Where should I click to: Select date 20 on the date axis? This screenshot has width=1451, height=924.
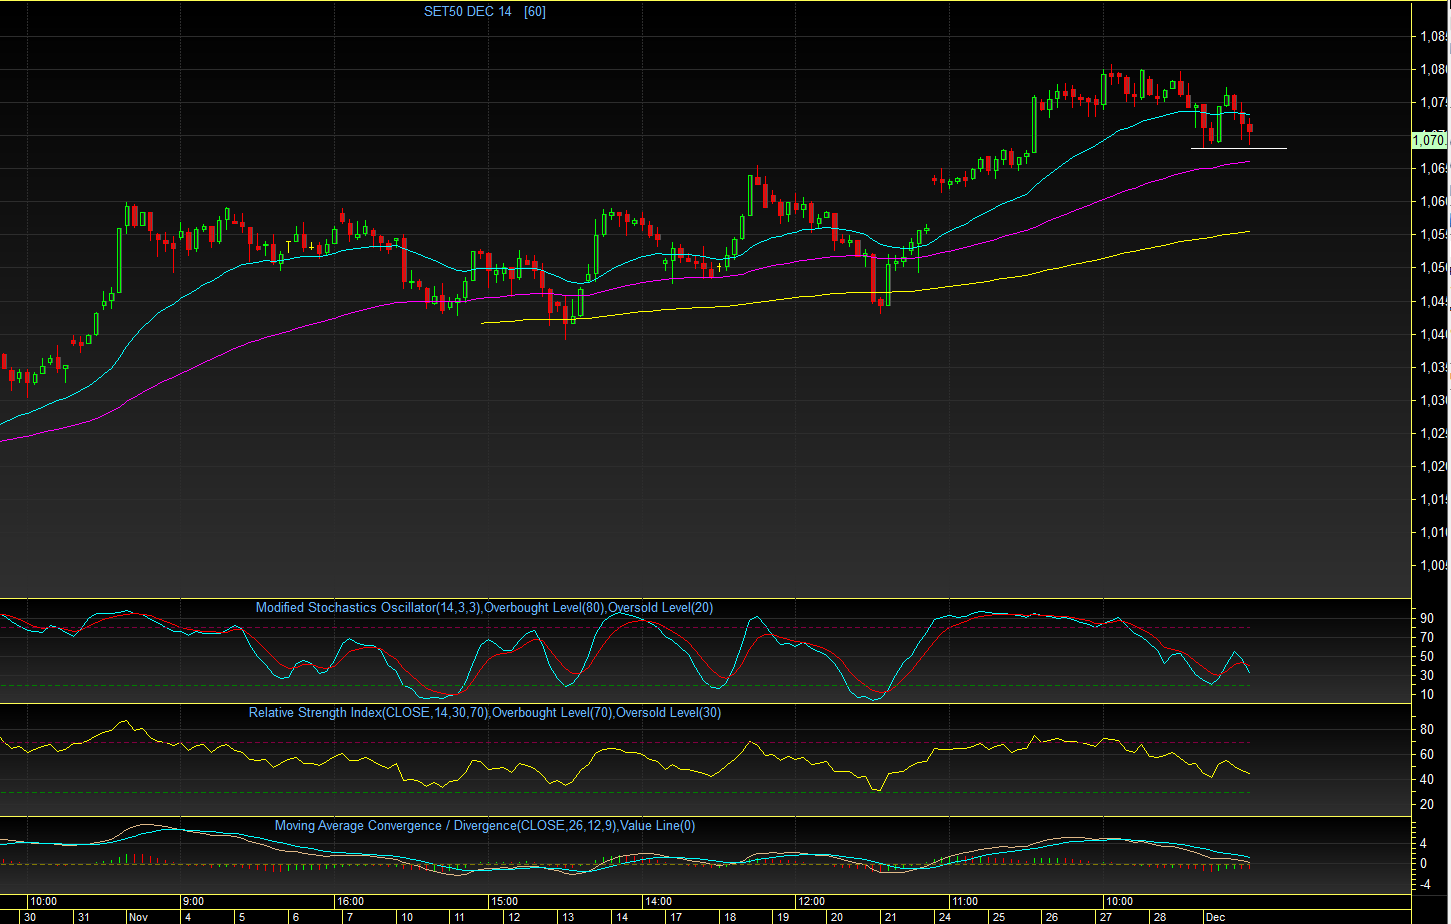pyautogui.click(x=837, y=917)
